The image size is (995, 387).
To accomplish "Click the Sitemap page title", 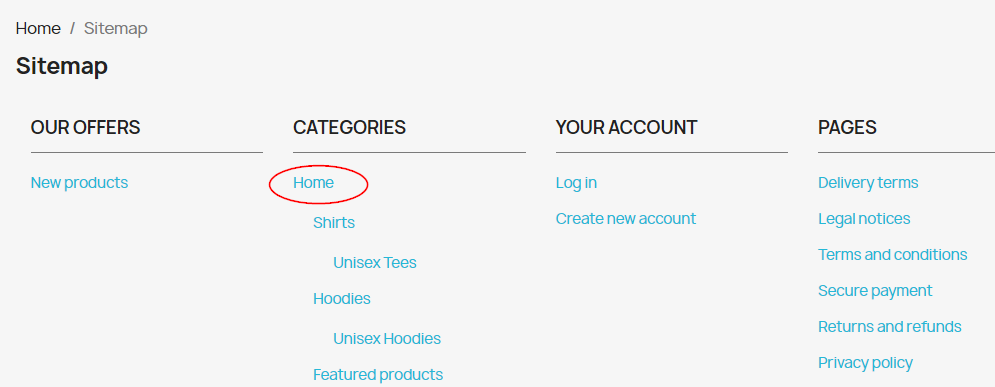I will (x=62, y=66).
